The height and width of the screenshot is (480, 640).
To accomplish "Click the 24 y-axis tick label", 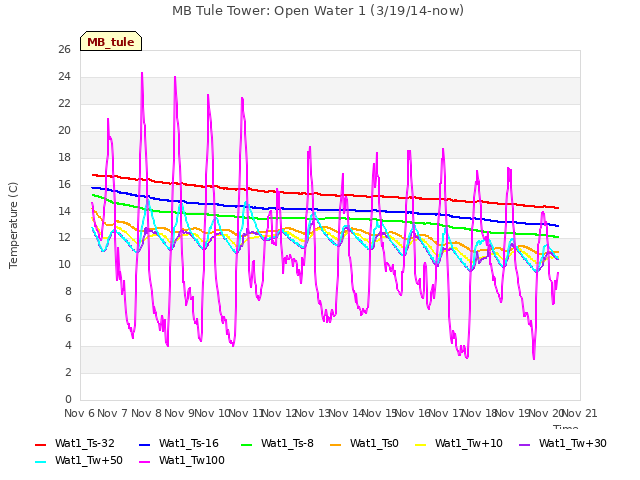I will click(x=64, y=77).
